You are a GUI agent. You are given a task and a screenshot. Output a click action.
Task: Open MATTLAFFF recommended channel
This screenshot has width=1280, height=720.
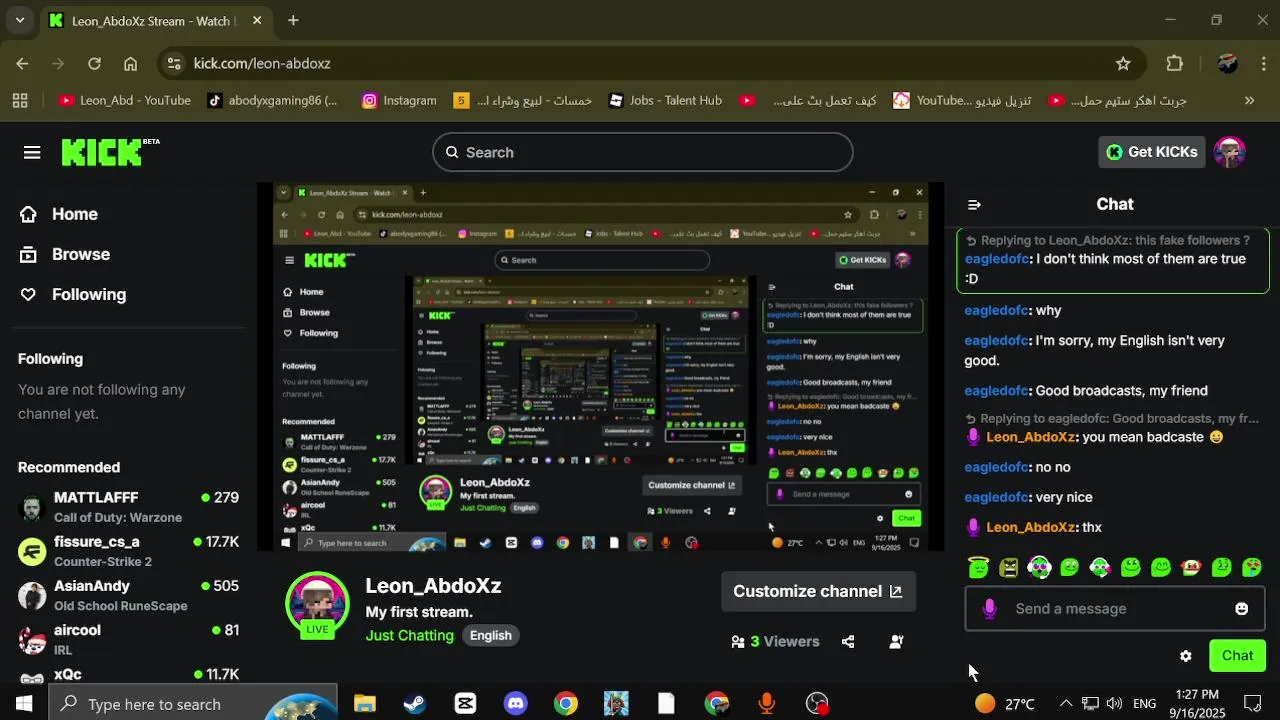click(128, 506)
